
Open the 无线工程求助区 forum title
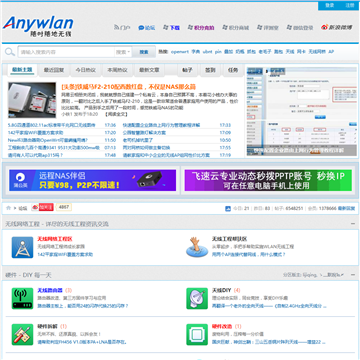click(229, 239)
